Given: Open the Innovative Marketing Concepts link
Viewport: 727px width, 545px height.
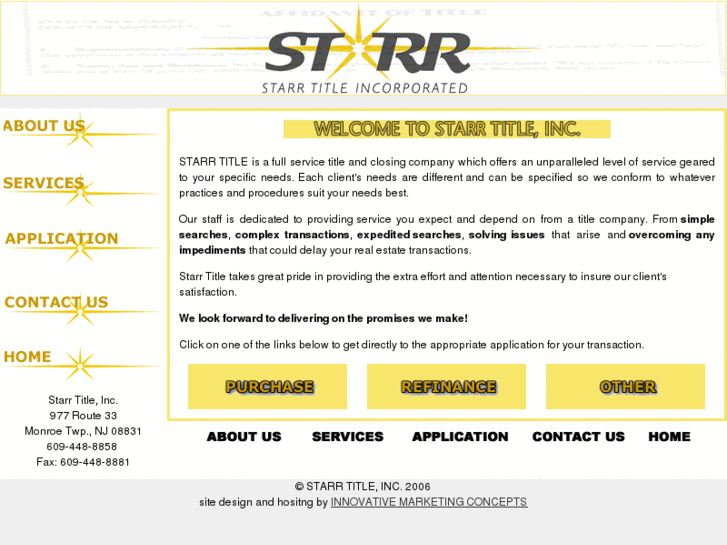Looking at the screenshot, I should coord(429,502).
